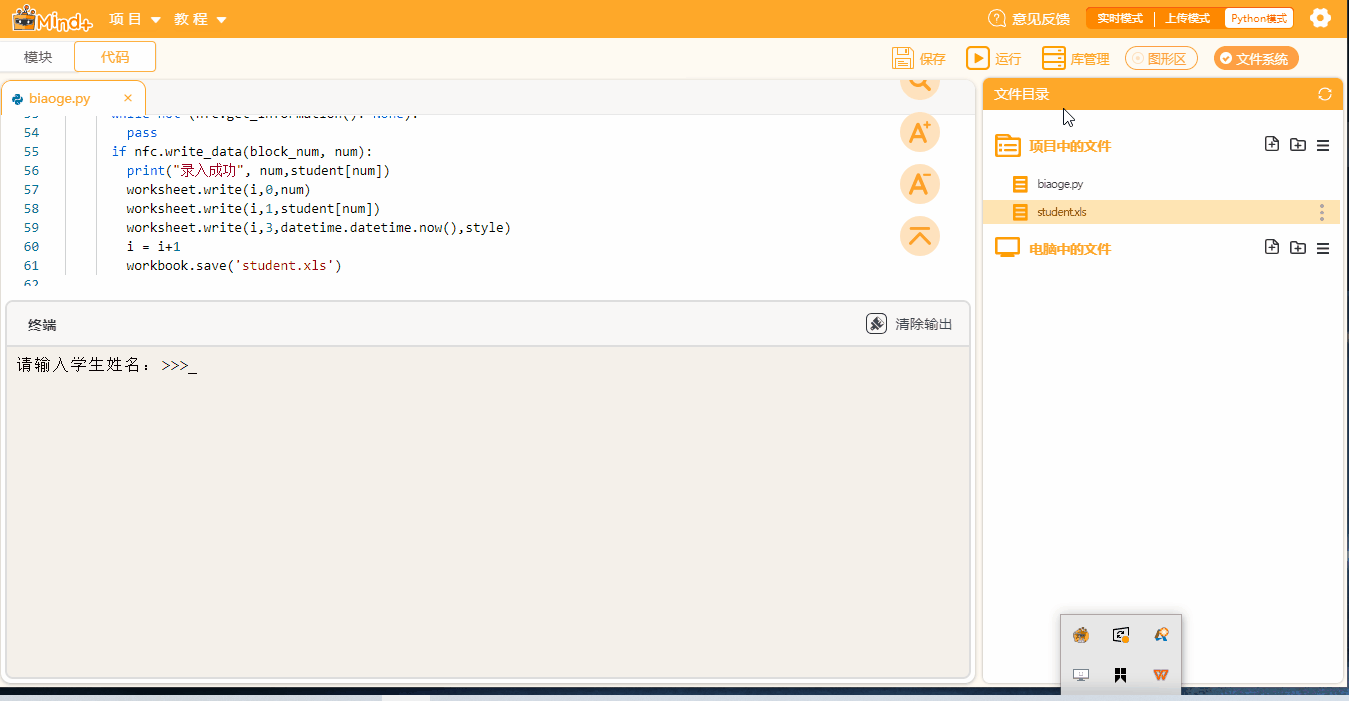Click the 运行 run button
Viewport: 1349px width, 701px height.
[994, 58]
